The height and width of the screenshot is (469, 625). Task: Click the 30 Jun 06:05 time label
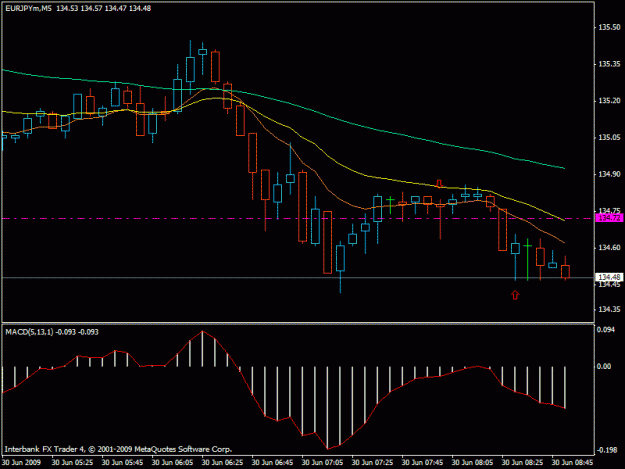click(173, 463)
